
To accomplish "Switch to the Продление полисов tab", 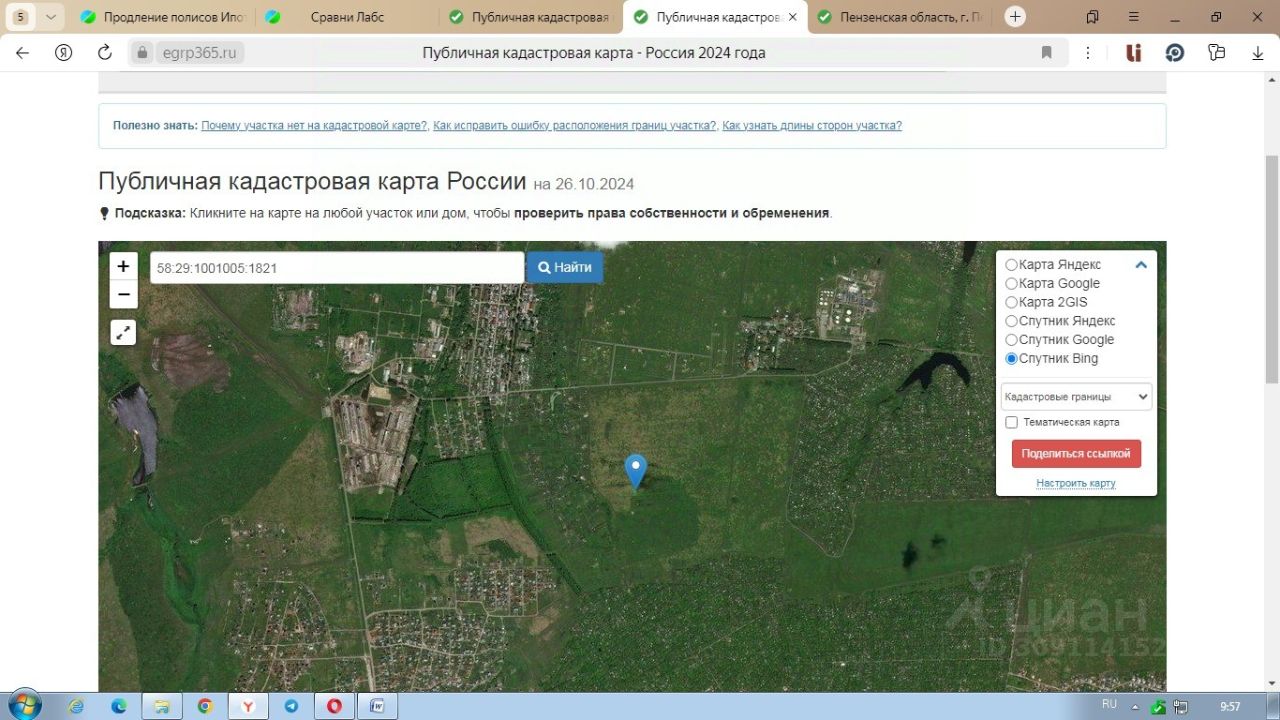I will [x=166, y=17].
